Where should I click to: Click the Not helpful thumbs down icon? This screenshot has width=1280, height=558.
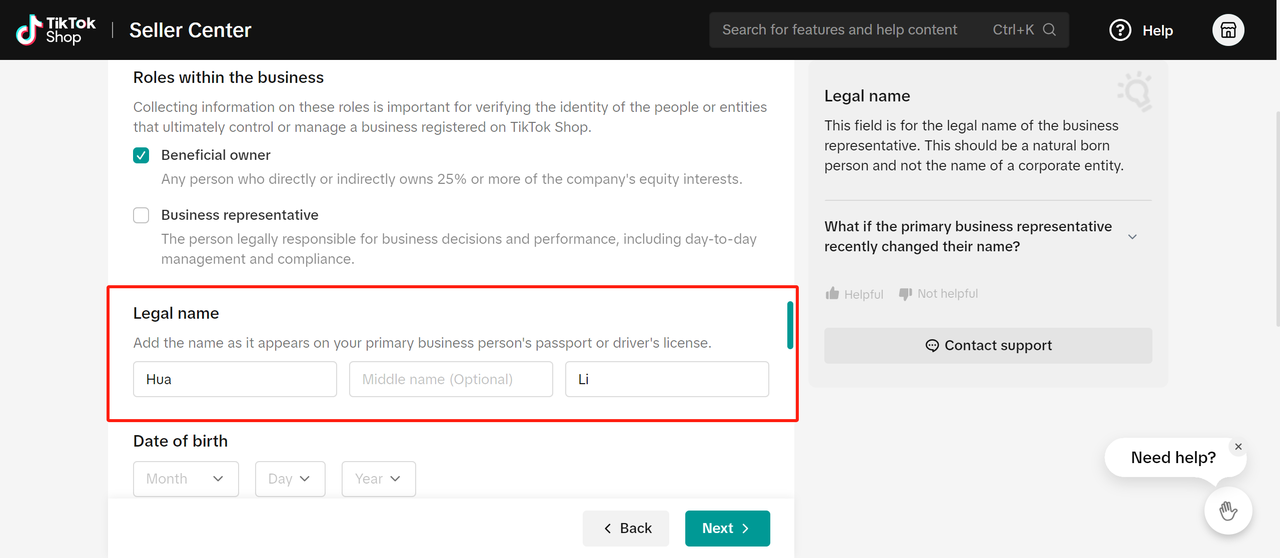(x=905, y=294)
